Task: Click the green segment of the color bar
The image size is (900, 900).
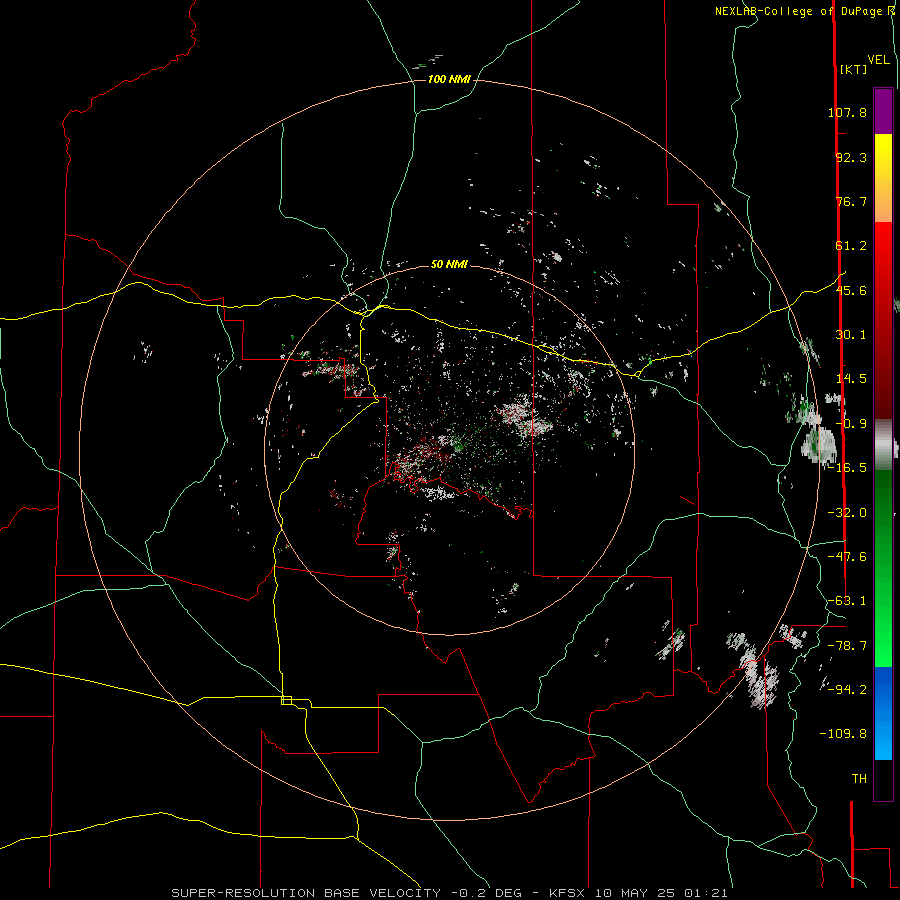Action: (883, 568)
